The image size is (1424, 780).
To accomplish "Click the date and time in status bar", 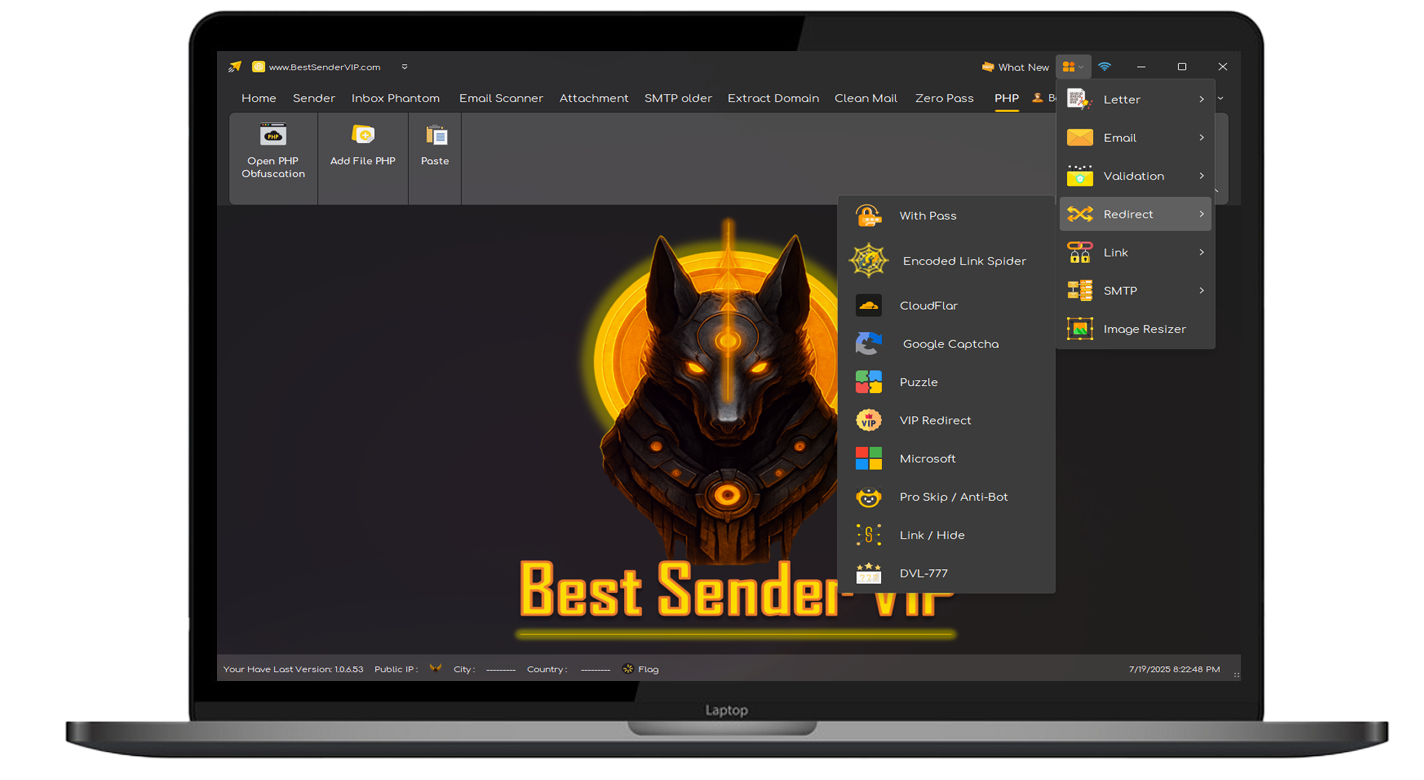I will click(1174, 669).
